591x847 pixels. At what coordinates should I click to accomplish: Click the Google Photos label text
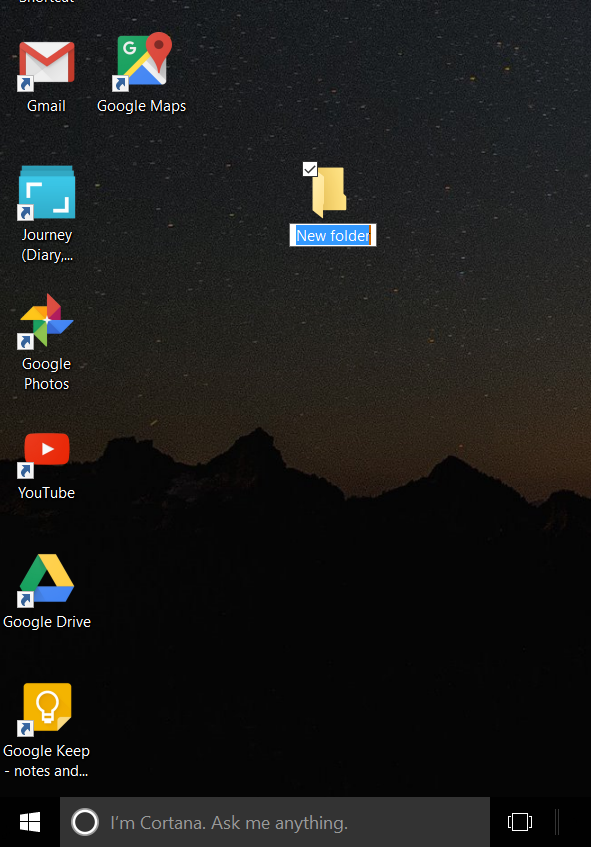coord(46,374)
